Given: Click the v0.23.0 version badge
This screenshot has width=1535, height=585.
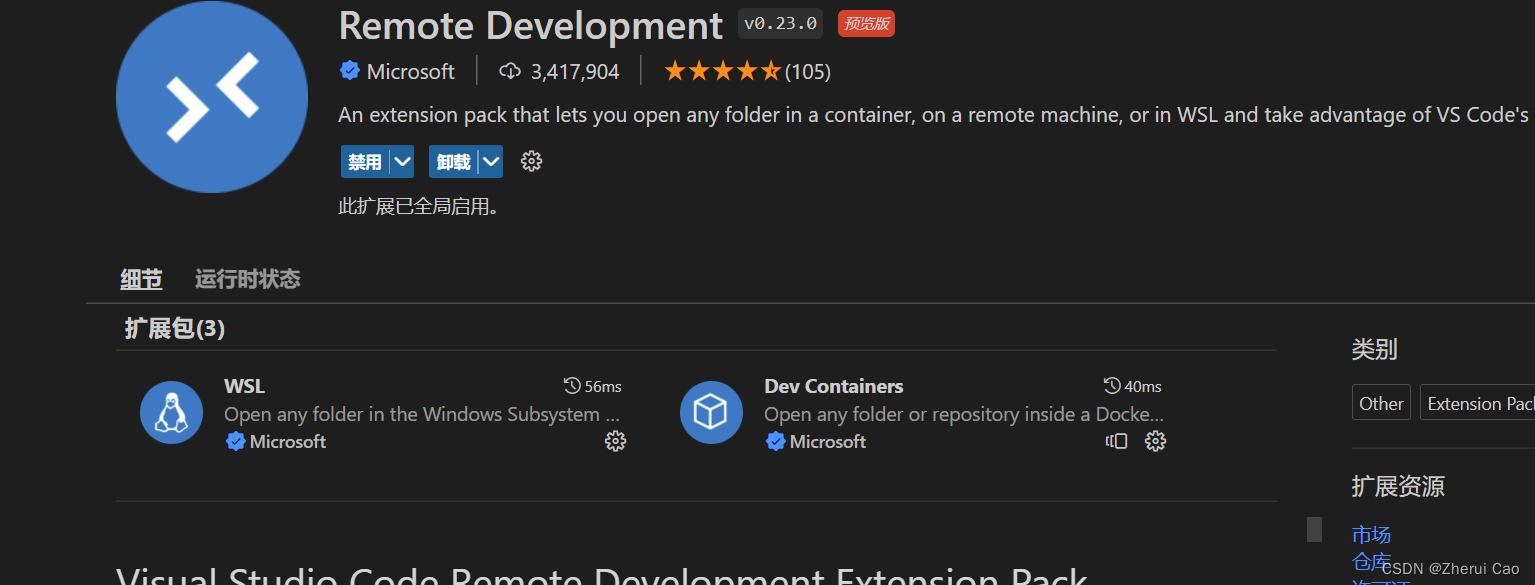Looking at the screenshot, I should pyautogui.click(x=780, y=23).
